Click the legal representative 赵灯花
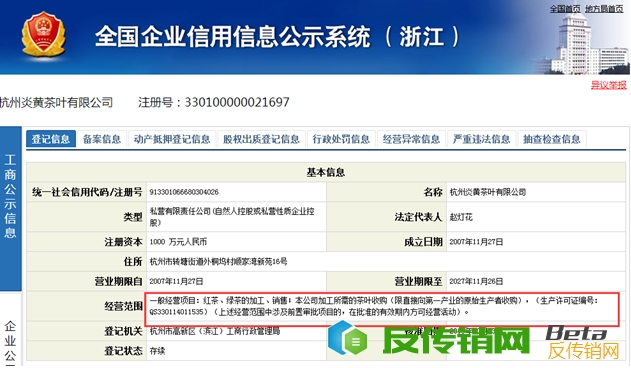Viewport: 631px width, 368px height. [x=461, y=217]
